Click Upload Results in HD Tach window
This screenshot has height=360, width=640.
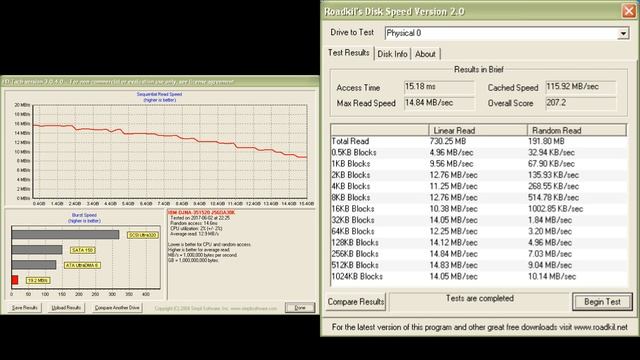point(66,307)
